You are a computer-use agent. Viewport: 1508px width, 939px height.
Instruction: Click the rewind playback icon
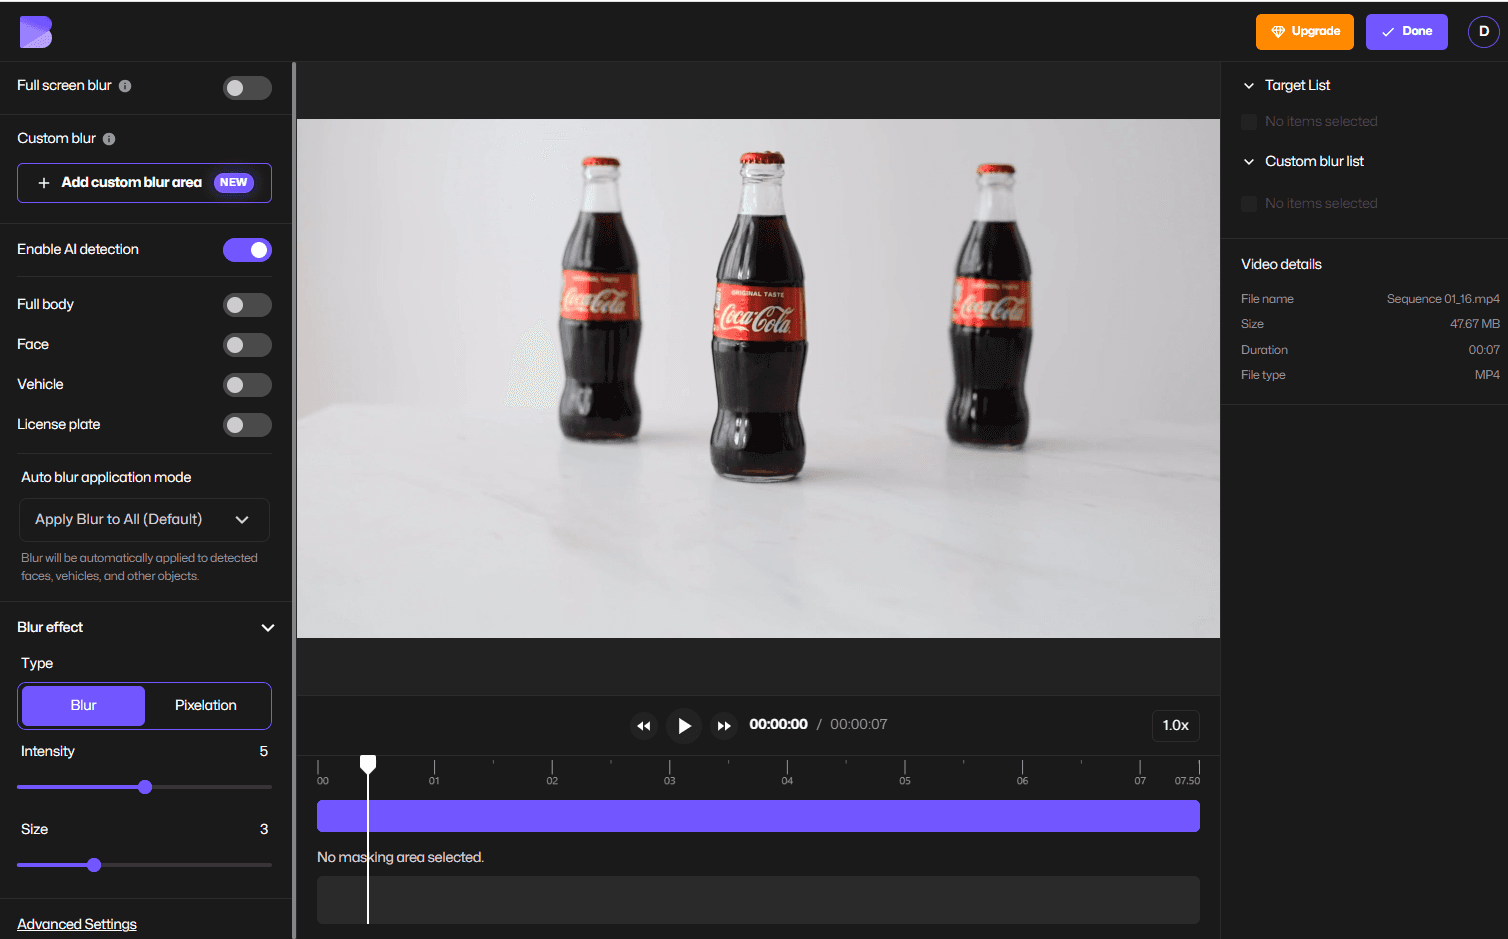coord(644,725)
